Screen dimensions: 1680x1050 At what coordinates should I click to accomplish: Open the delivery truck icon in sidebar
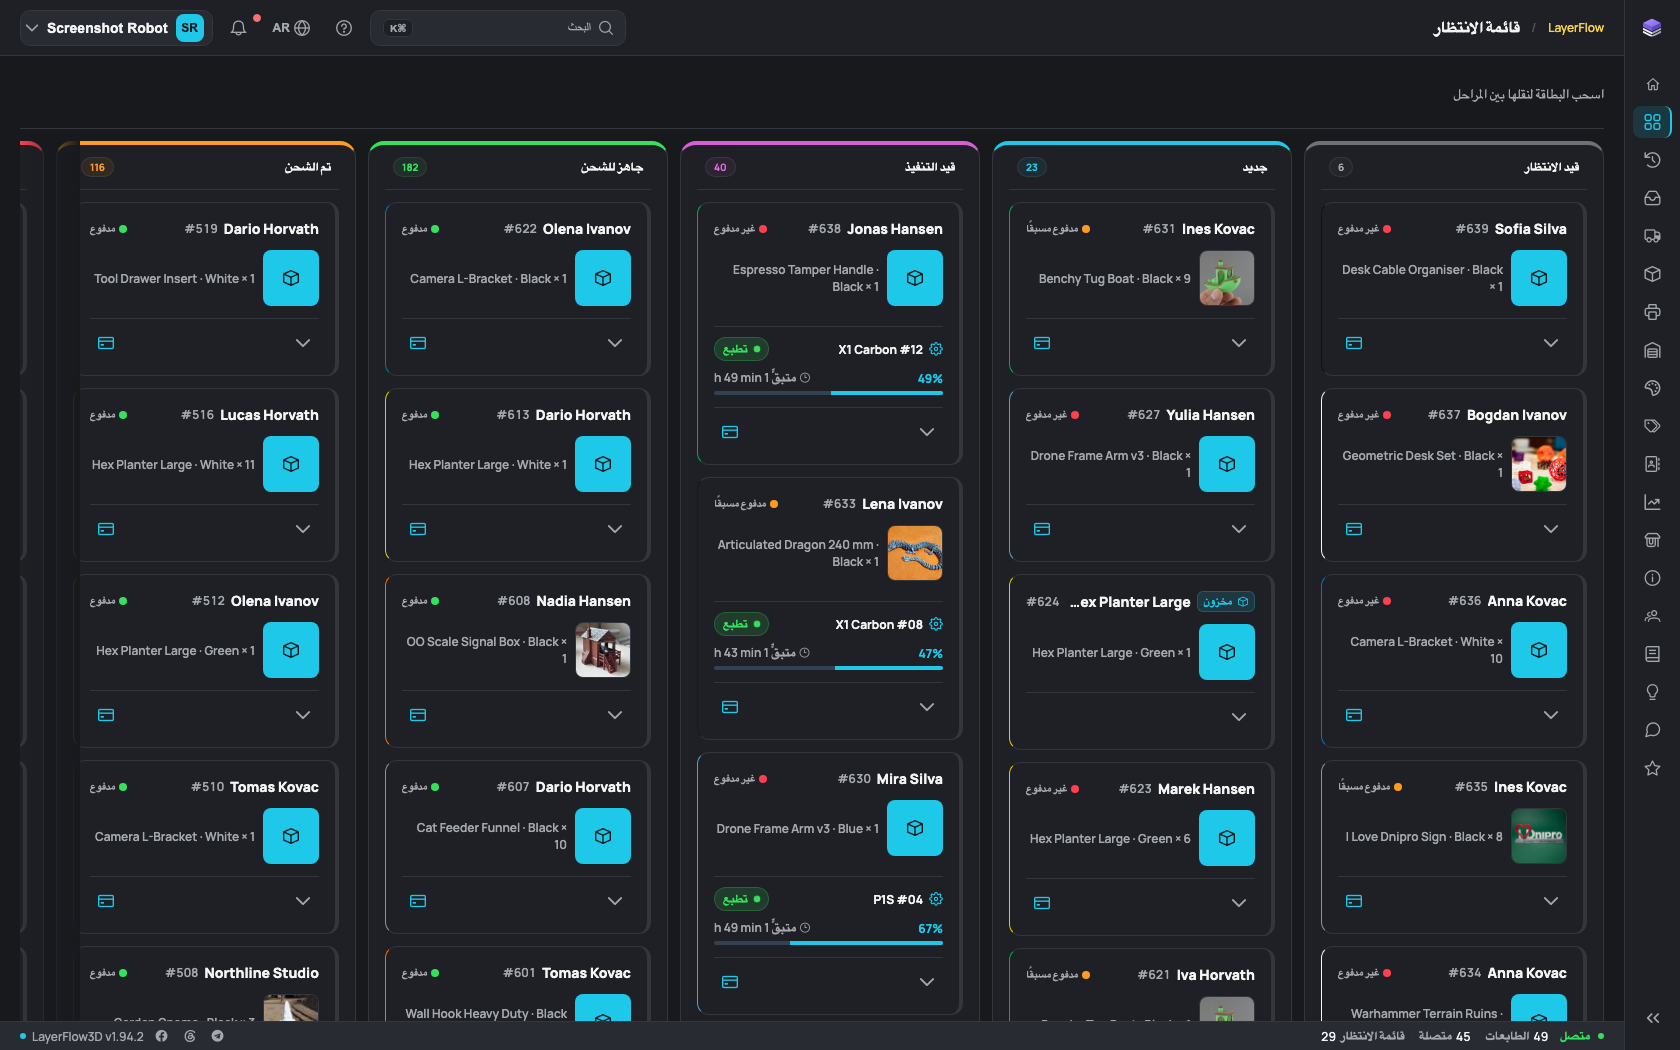[x=1652, y=236]
